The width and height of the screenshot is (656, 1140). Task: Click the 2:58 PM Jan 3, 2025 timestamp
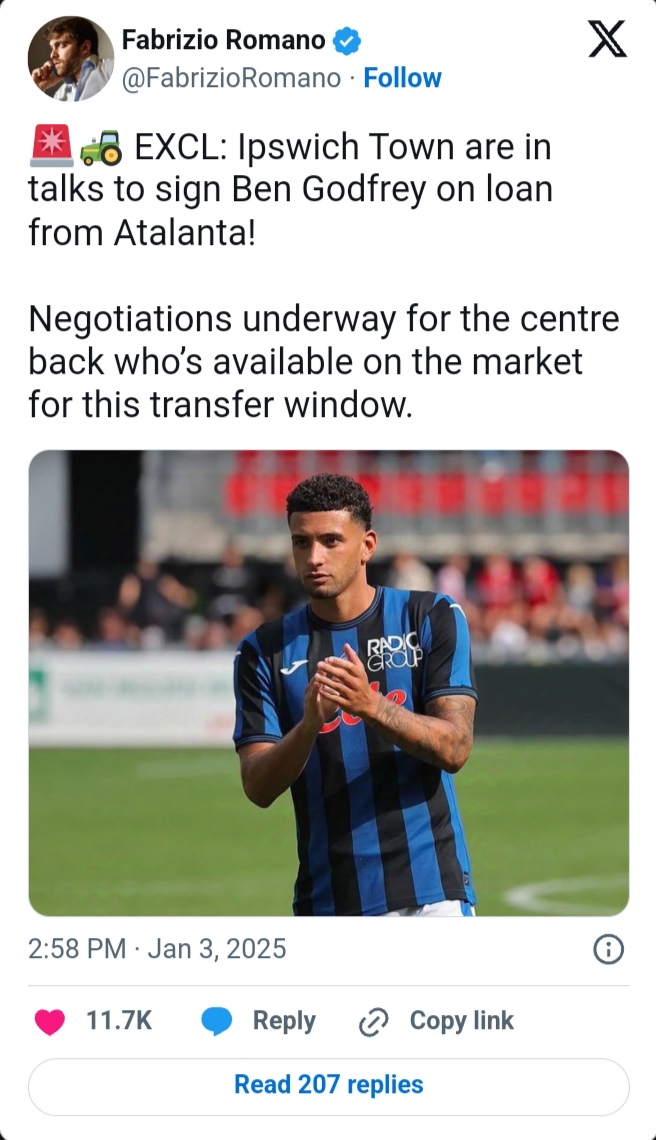(x=157, y=949)
